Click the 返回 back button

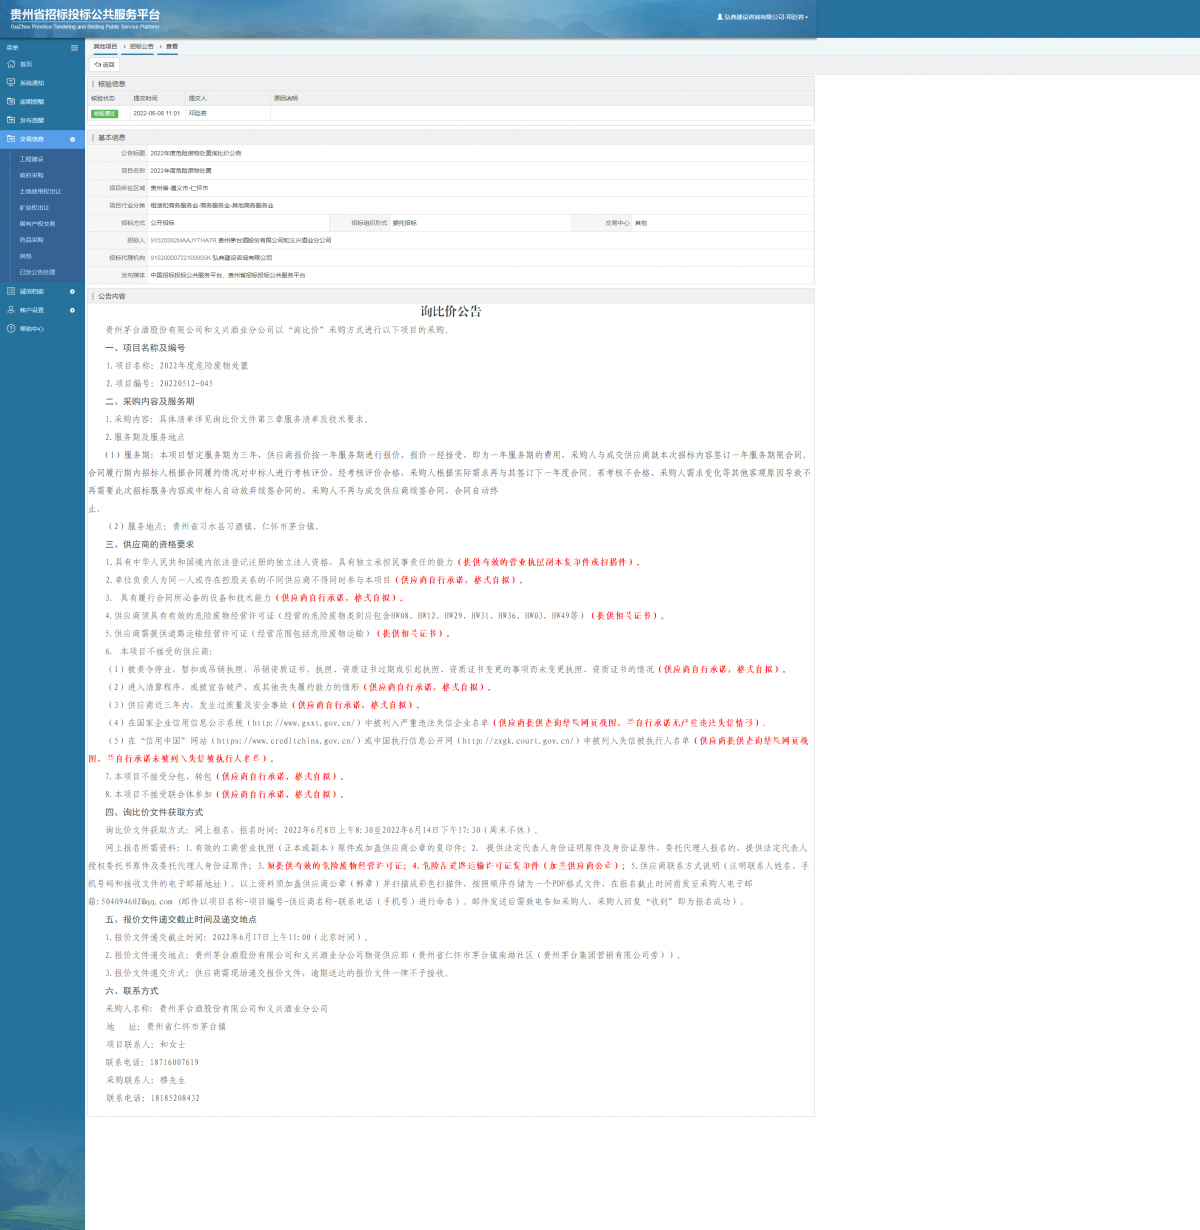pyautogui.click(x=105, y=64)
